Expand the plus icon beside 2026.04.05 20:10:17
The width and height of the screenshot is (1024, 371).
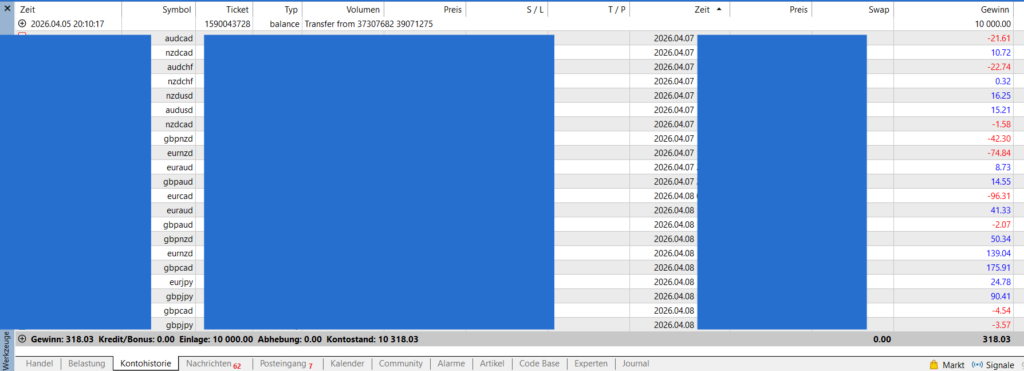[x=22, y=24]
